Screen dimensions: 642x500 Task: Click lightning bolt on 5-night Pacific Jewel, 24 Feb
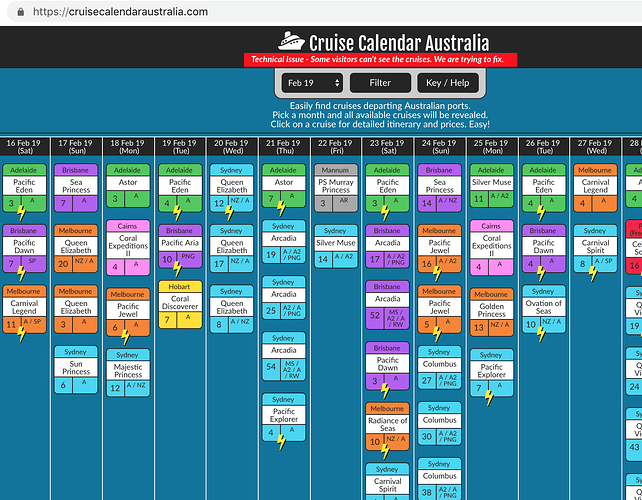point(437,334)
